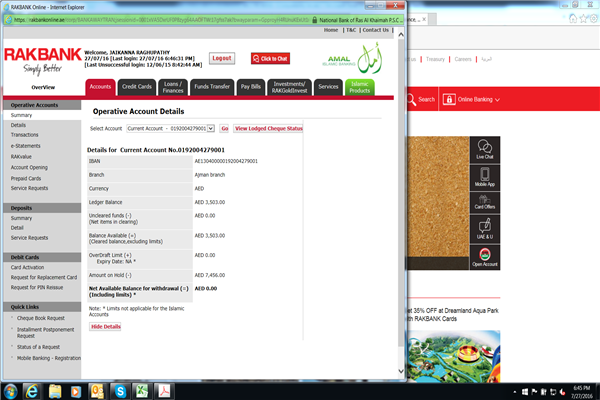Click the Hide Details button
Viewport: 600px width, 400px height.
[x=106, y=327]
